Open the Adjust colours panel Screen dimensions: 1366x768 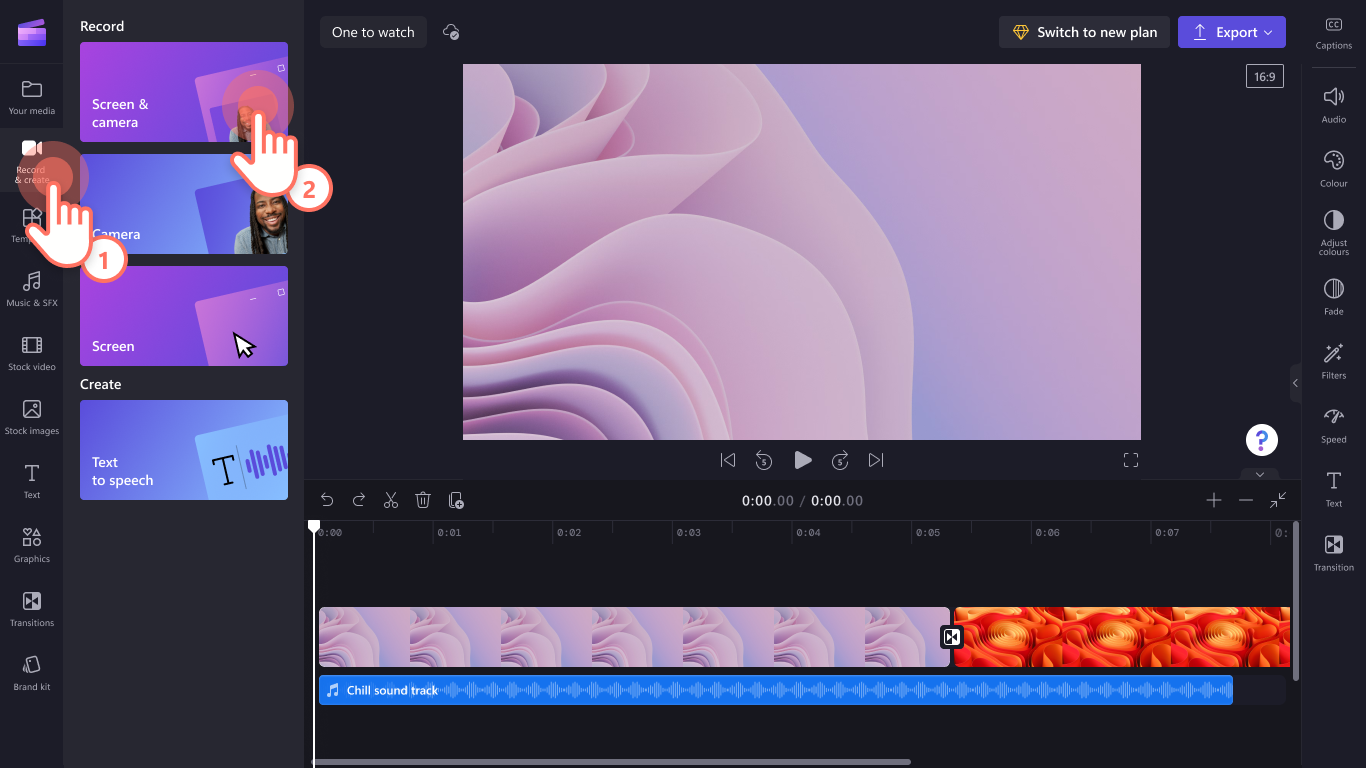(x=1333, y=231)
